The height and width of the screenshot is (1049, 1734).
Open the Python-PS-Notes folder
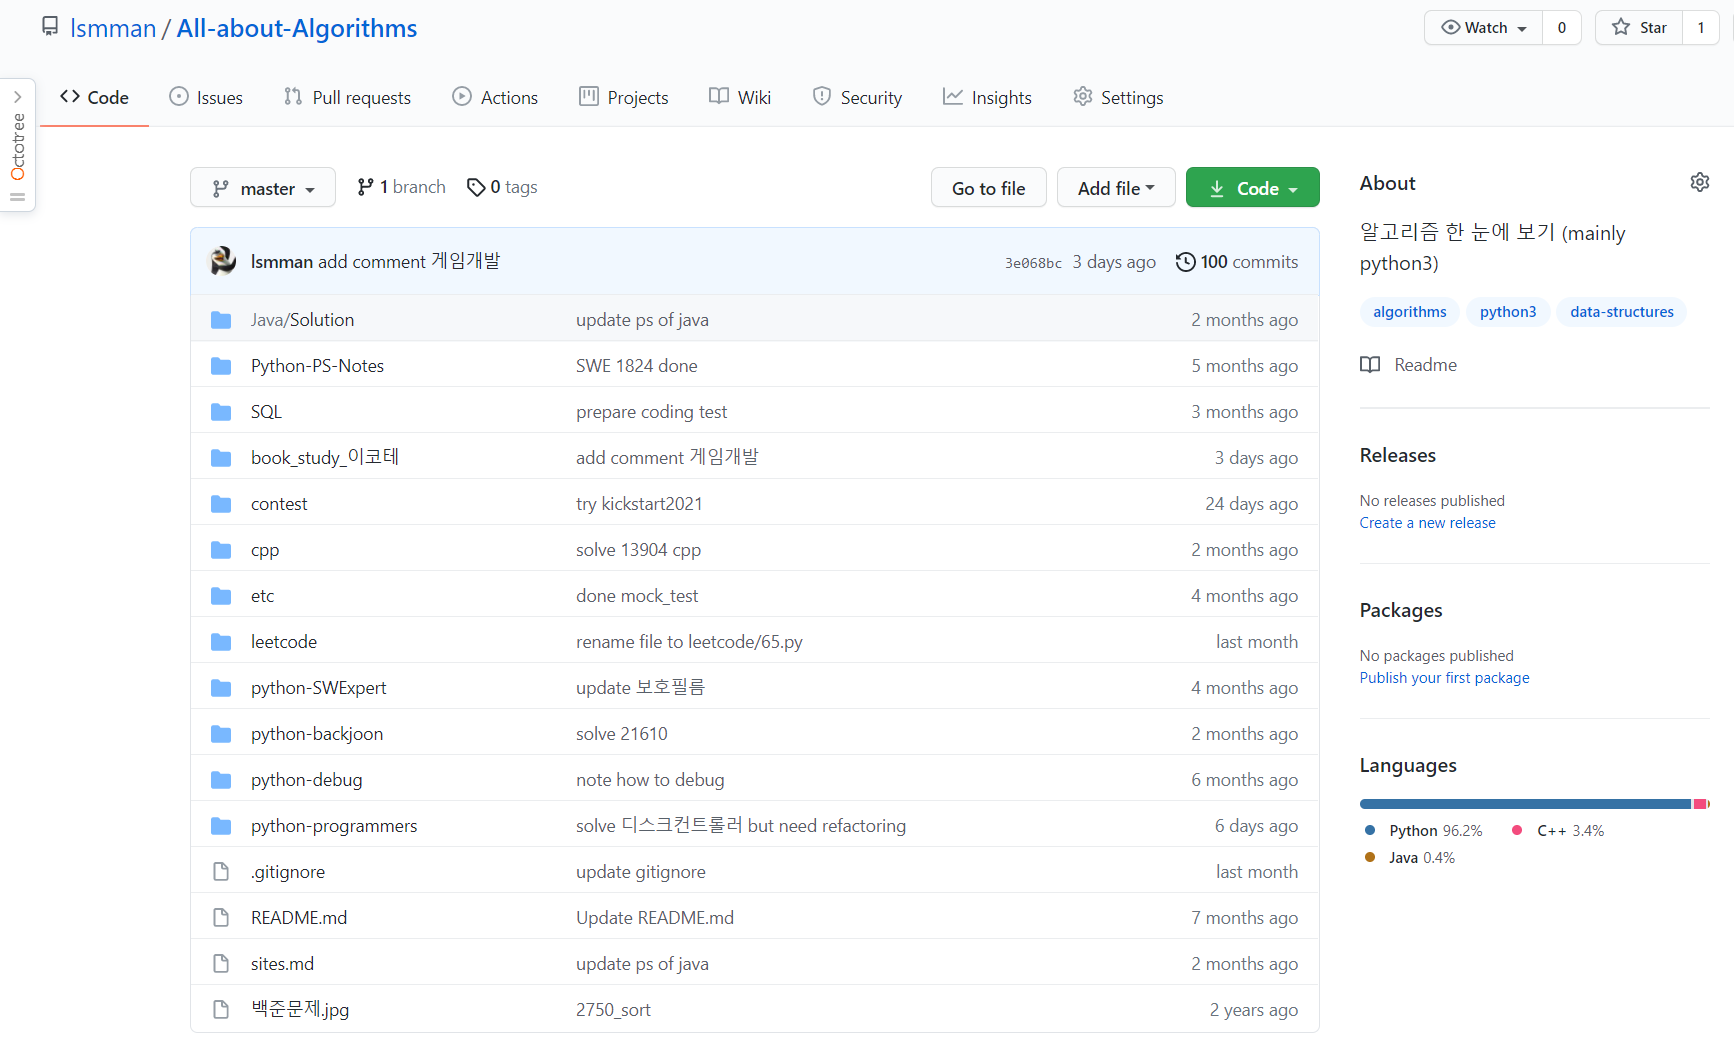[x=317, y=366]
